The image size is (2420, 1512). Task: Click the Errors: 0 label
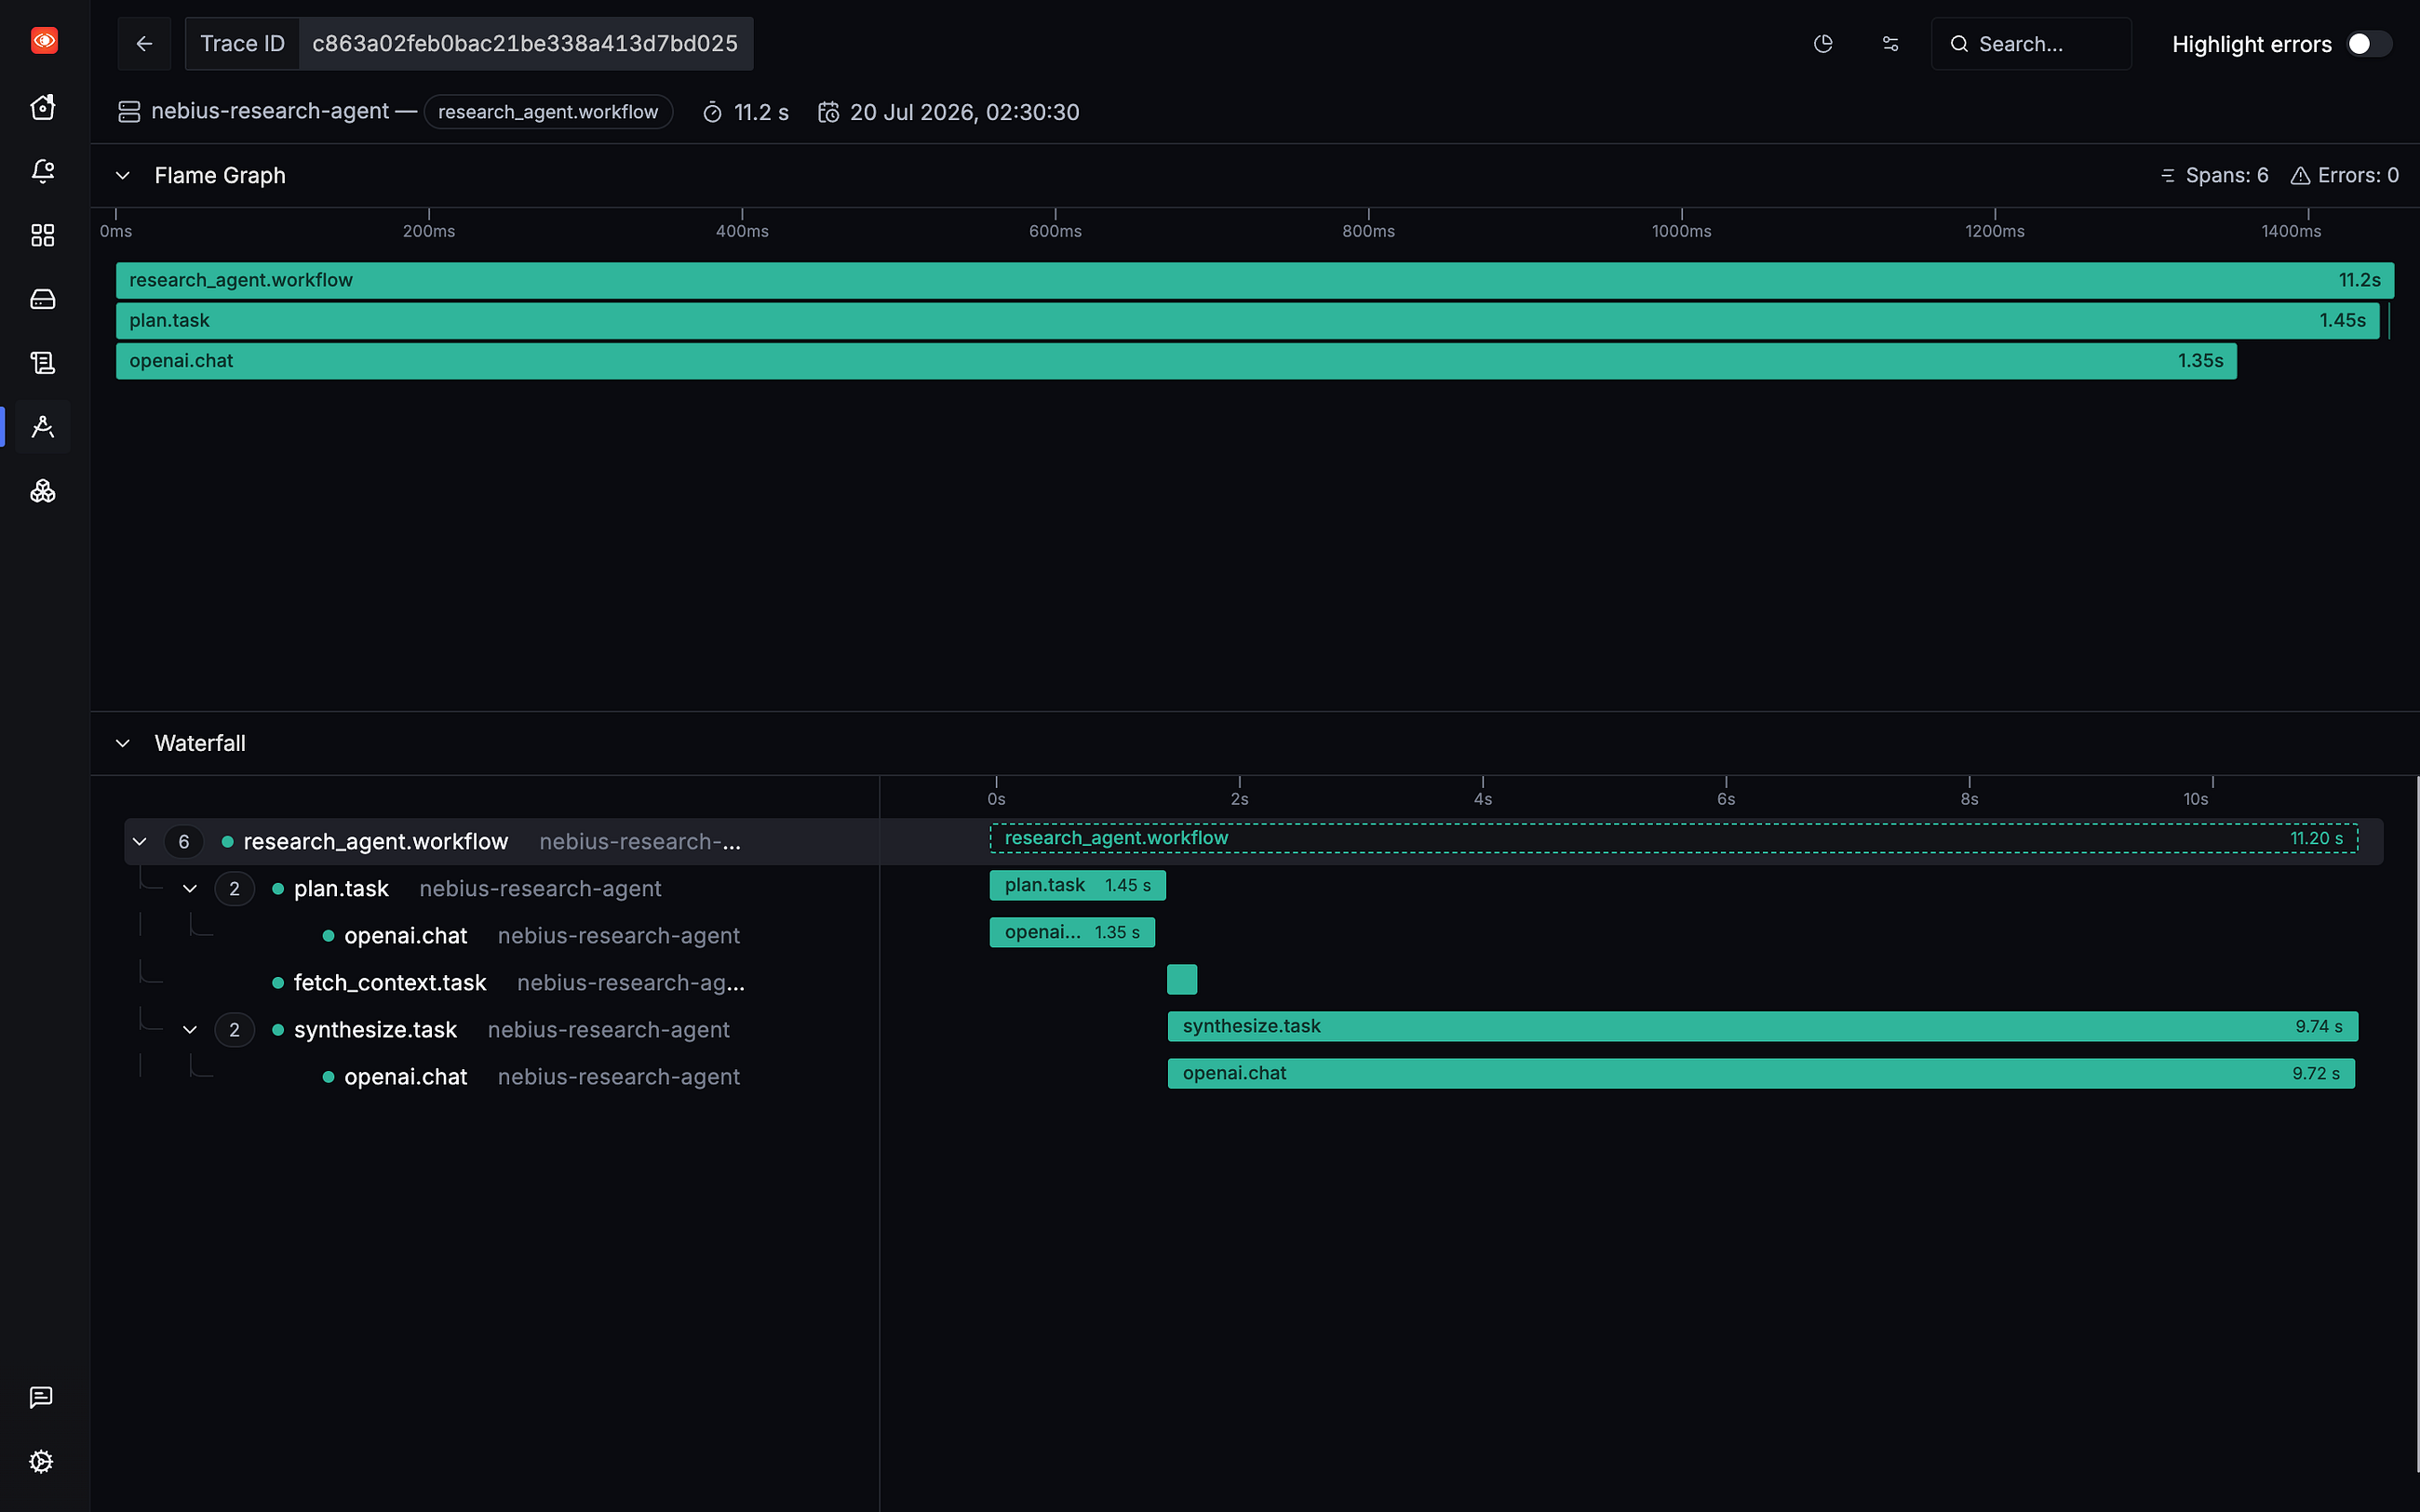[x=2358, y=176]
